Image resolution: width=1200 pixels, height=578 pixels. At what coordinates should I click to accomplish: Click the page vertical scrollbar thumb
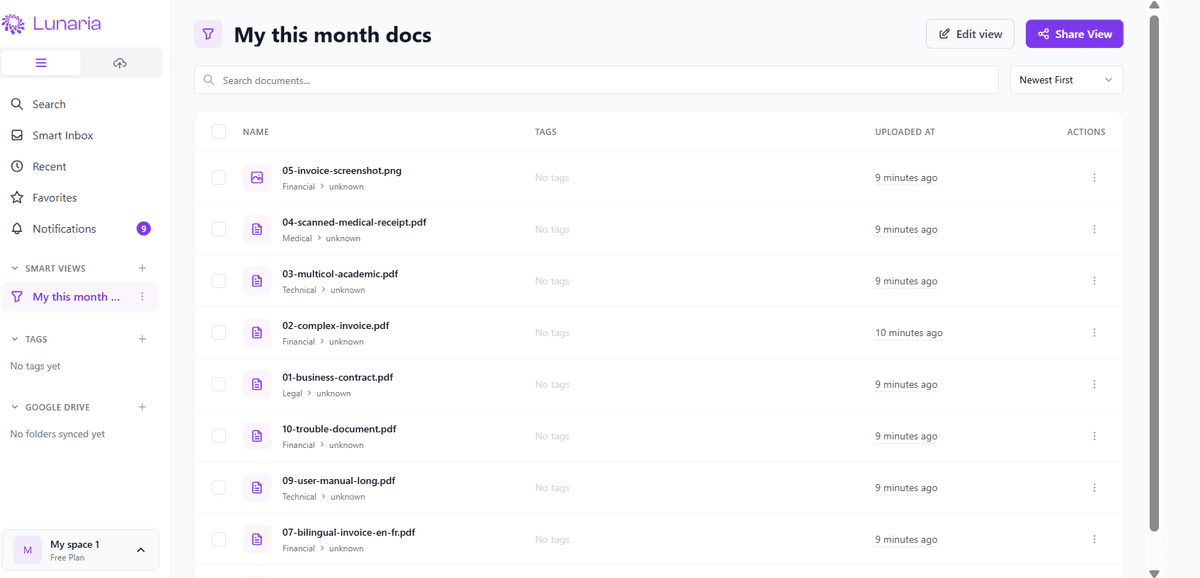[1154, 274]
